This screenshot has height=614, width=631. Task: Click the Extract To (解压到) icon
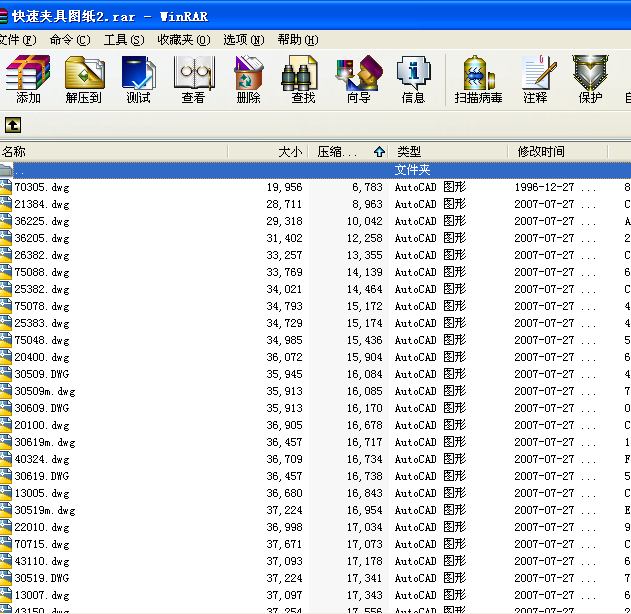tap(84, 78)
